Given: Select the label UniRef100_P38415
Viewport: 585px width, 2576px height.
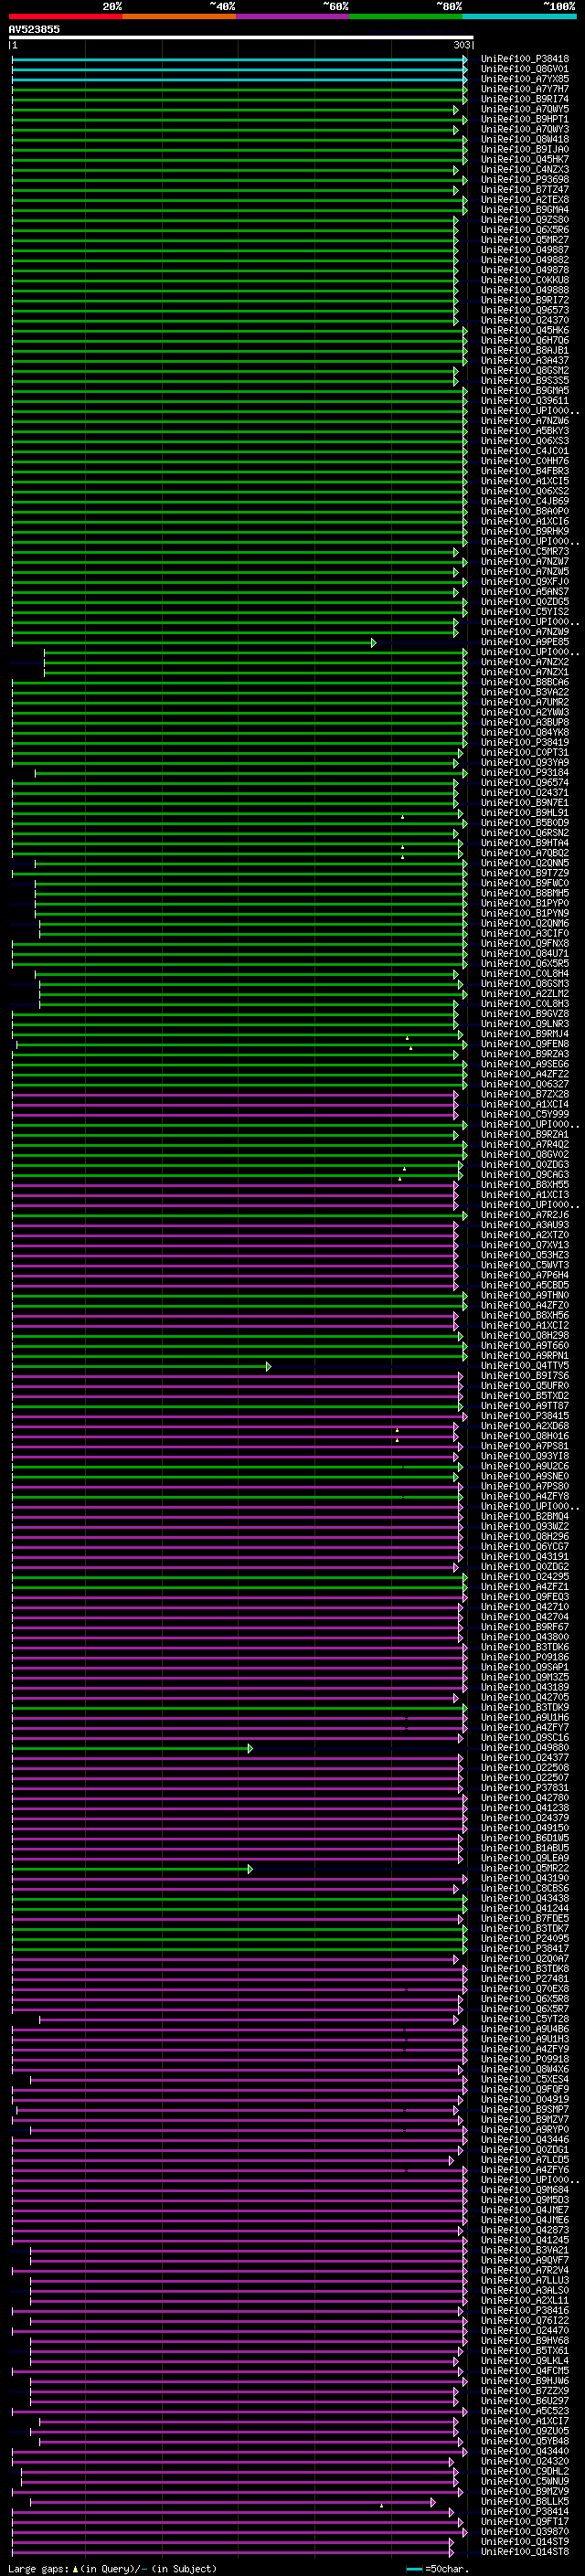Looking at the screenshot, I should (525, 1416).
